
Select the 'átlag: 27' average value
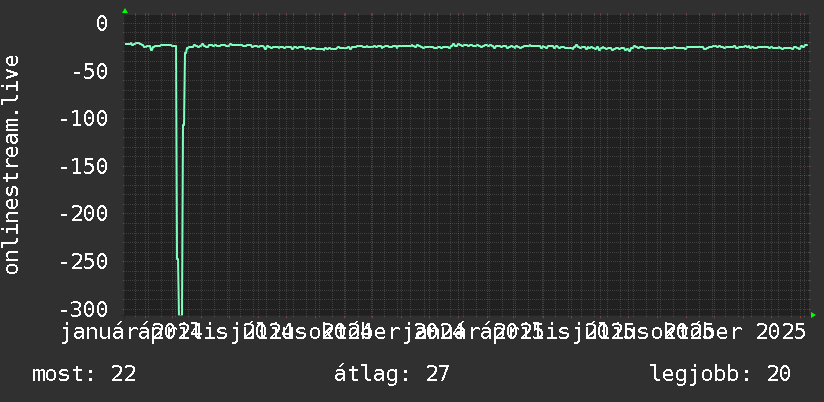coord(392,374)
